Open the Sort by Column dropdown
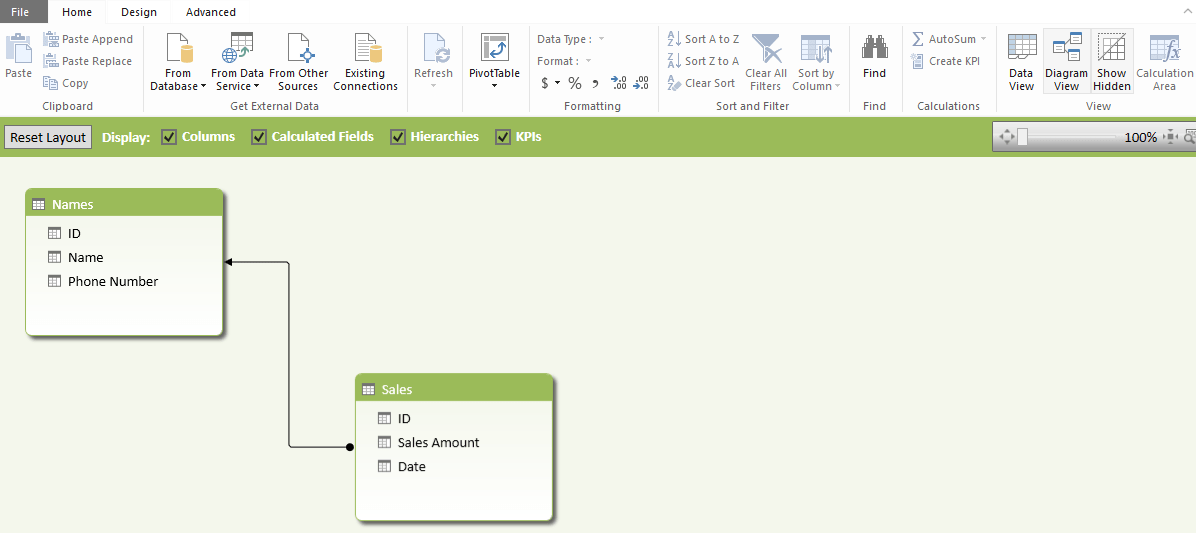The height and width of the screenshot is (533, 1196). [x=816, y=63]
